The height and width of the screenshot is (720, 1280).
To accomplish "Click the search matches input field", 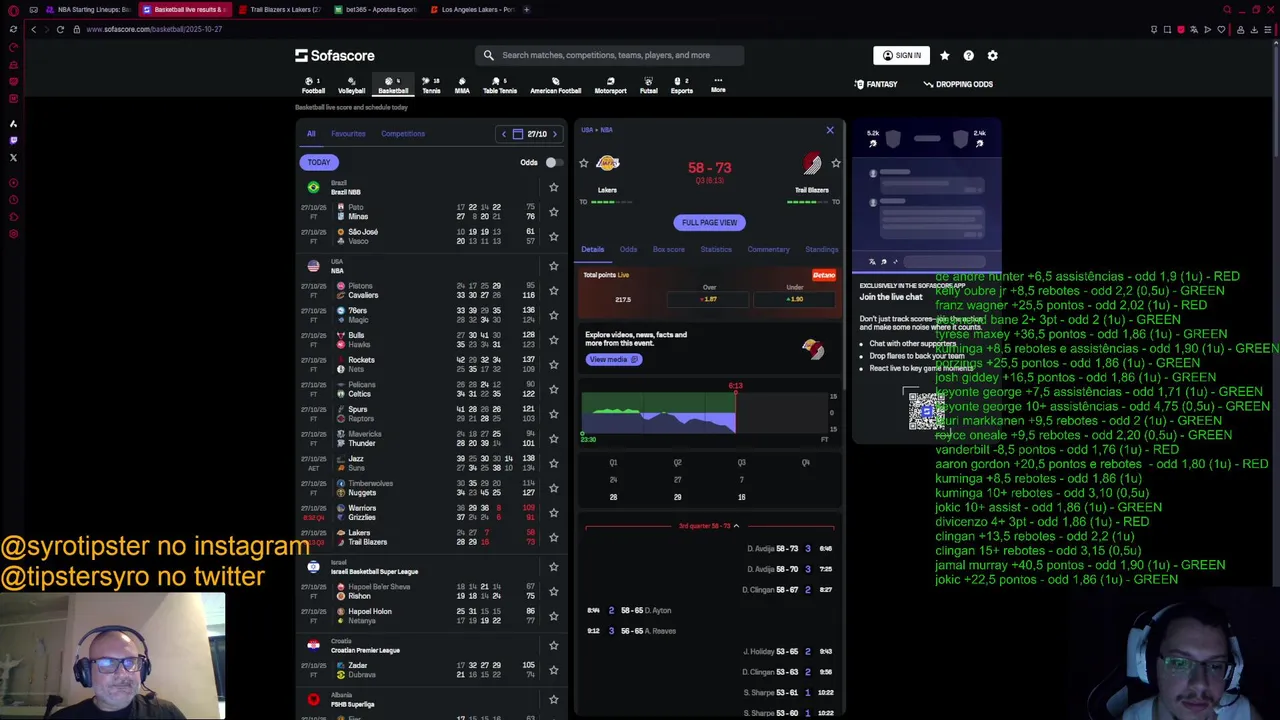I will click(x=610, y=56).
